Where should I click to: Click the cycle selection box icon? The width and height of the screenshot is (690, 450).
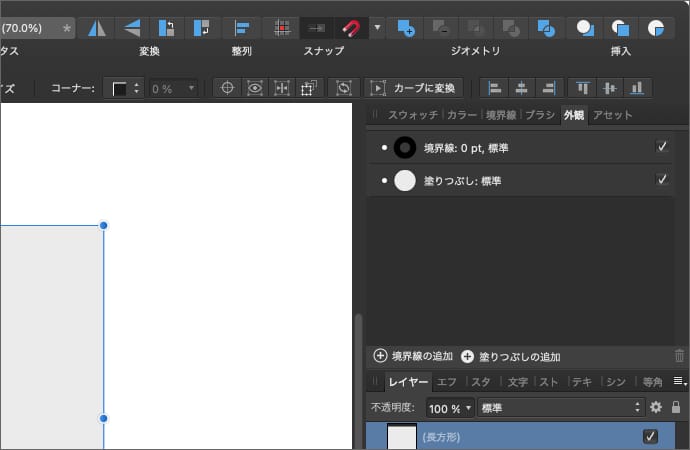point(345,88)
